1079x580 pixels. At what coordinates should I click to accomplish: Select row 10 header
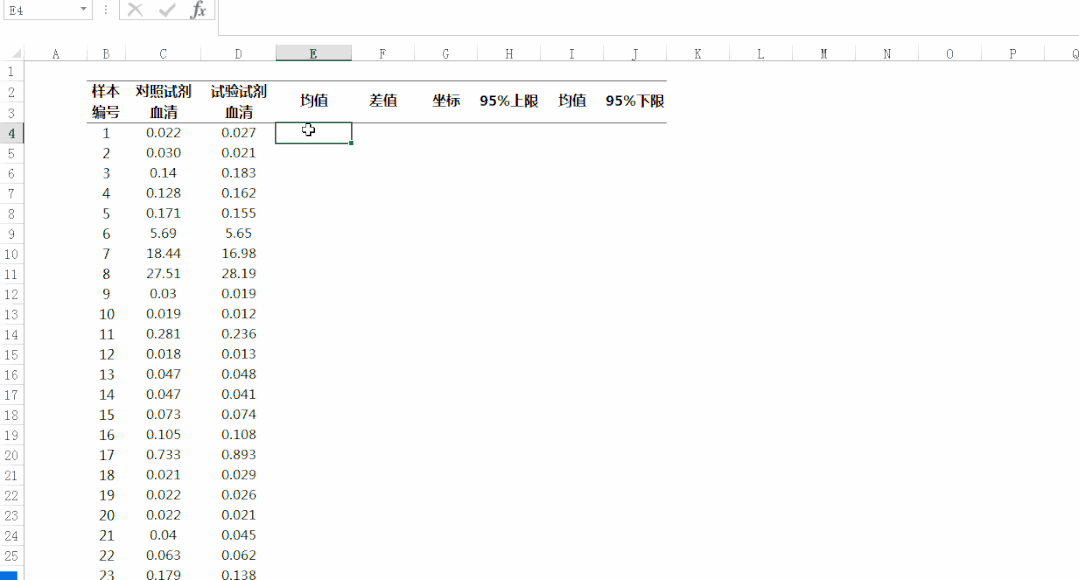(11, 254)
